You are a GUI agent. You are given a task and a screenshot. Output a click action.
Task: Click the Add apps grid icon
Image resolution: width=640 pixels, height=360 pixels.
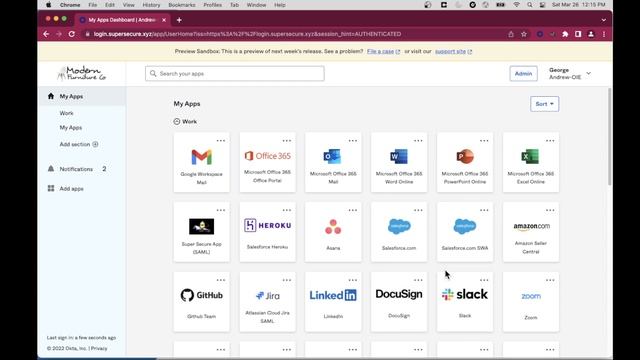[51, 188]
